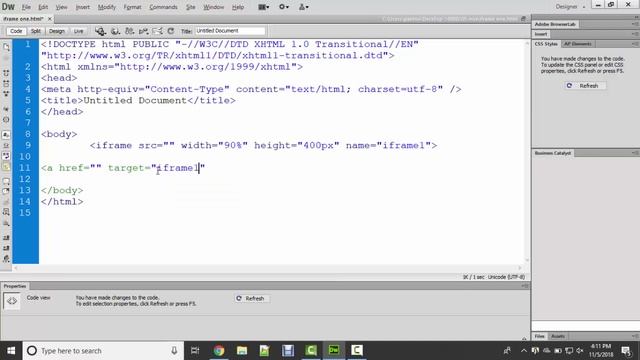640x360 pixels.
Task: Click the Apply Comment icon
Action: point(6,181)
